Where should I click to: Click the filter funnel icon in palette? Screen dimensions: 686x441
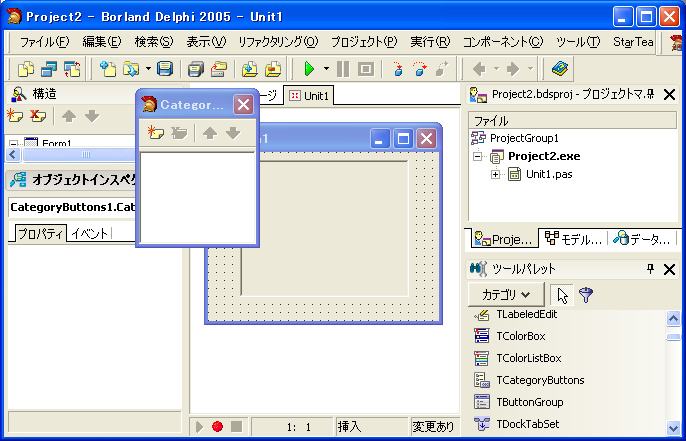[x=586, y=295]
